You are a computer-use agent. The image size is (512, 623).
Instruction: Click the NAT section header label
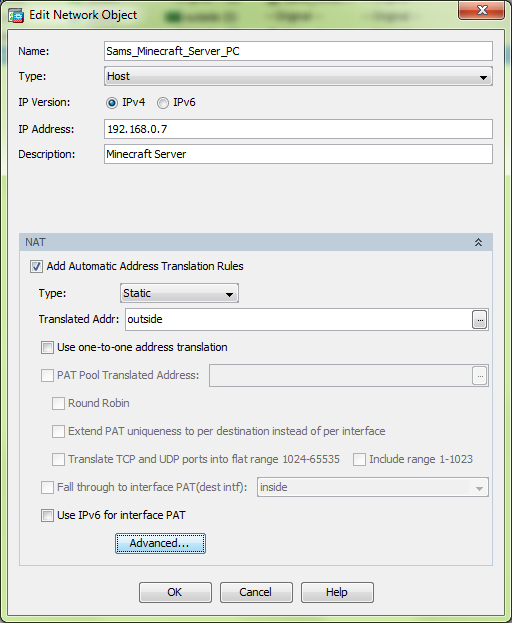point(35,242)
